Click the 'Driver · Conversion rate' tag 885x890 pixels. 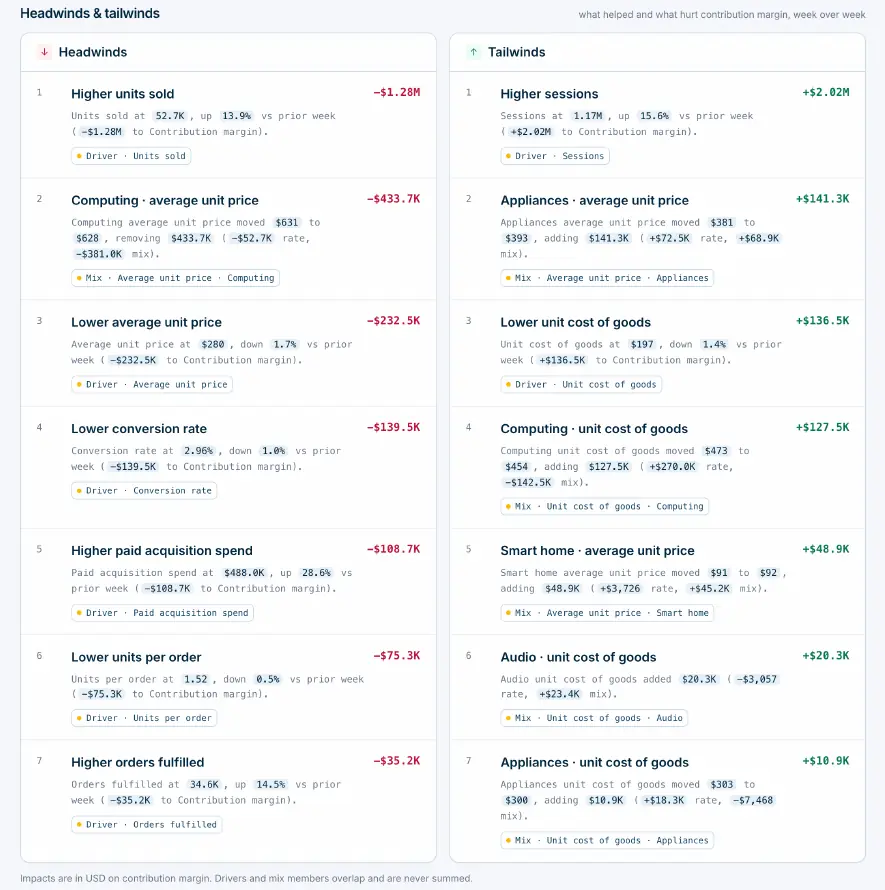click(x=144, y=491)
